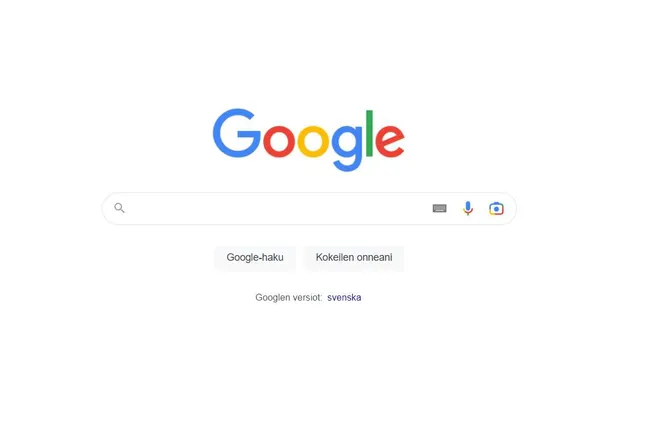Focus the empty Google search field
Image resolution: width=650 pixels, height=427 pixels.
276,208
